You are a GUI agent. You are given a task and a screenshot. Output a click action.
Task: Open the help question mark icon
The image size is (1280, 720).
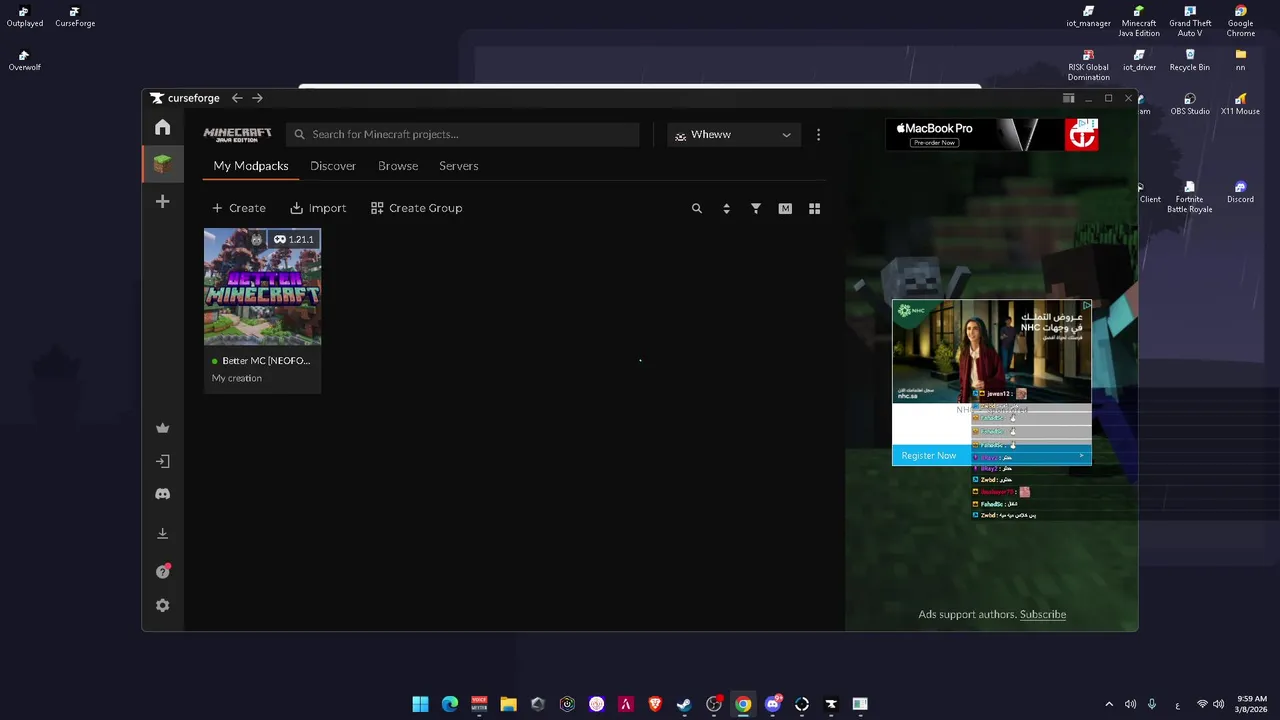tap(163, 571)
